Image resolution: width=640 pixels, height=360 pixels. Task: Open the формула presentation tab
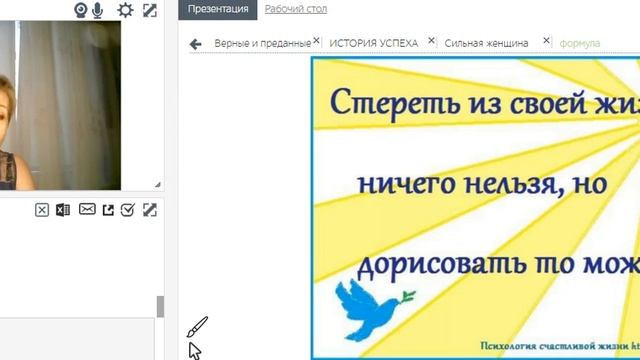580,43
